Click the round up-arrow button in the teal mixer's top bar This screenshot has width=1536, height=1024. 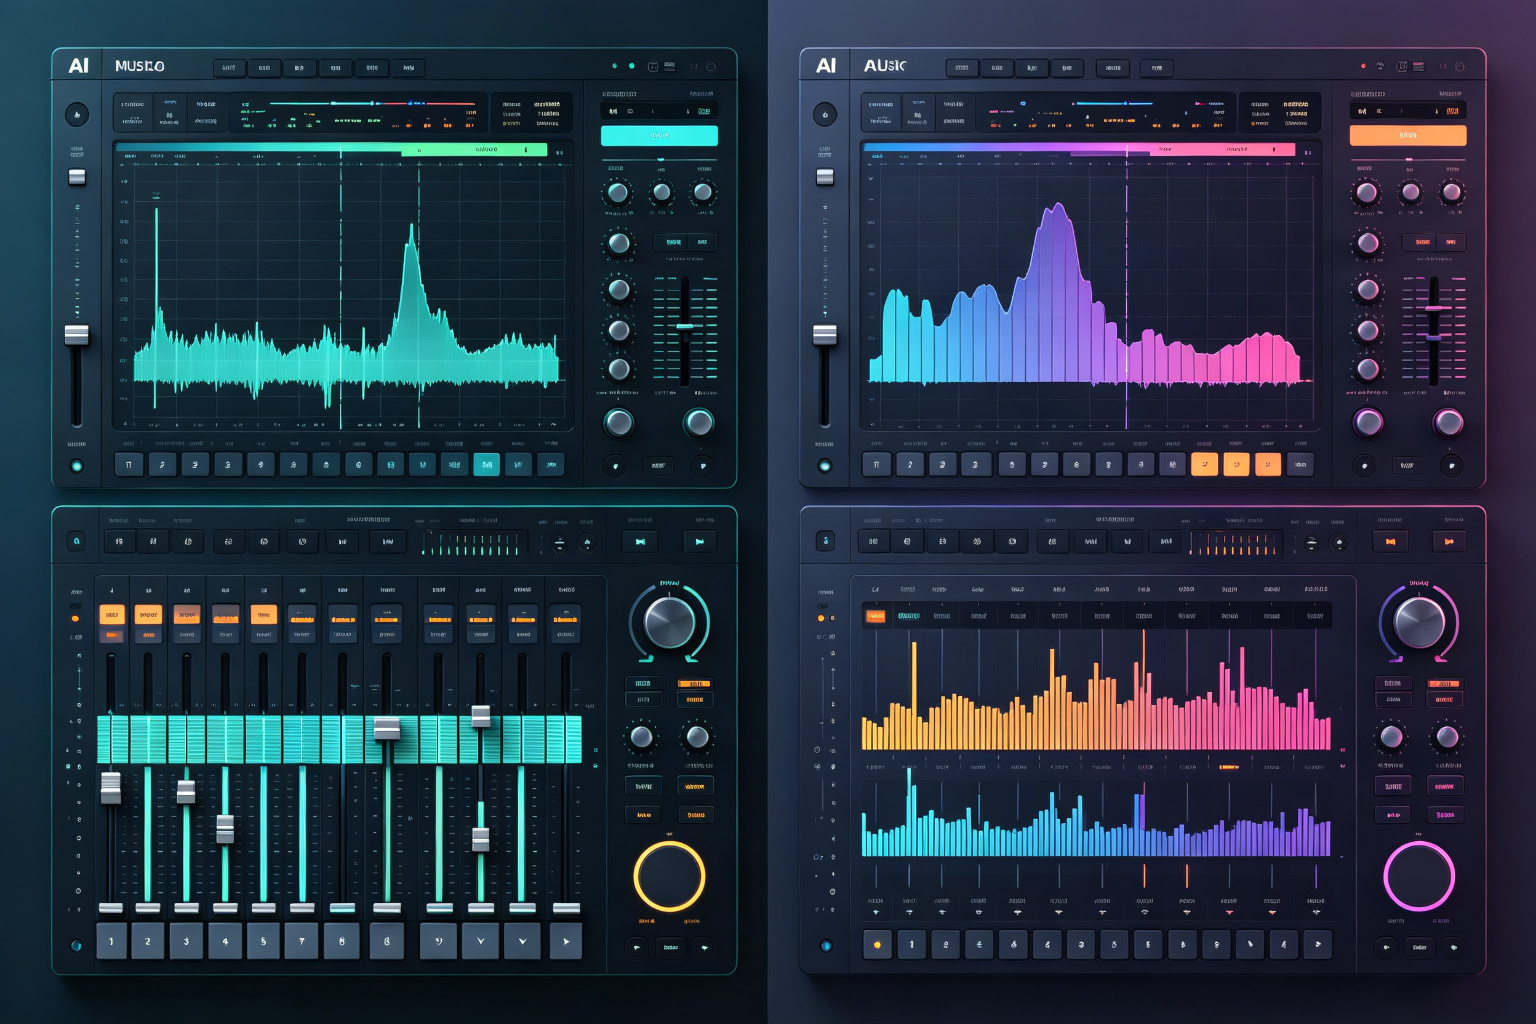[587, 543]
